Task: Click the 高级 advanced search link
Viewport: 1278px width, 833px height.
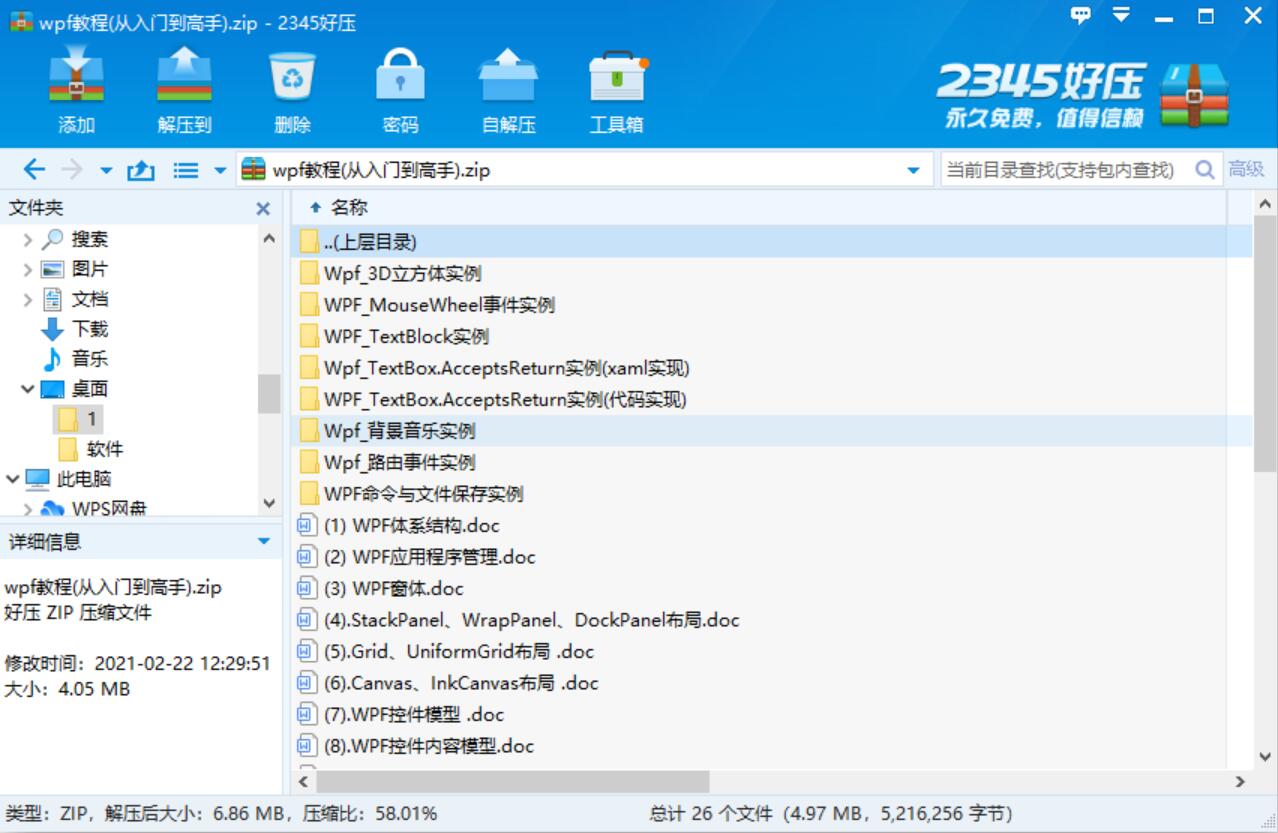Action: tap(1246, 170)
